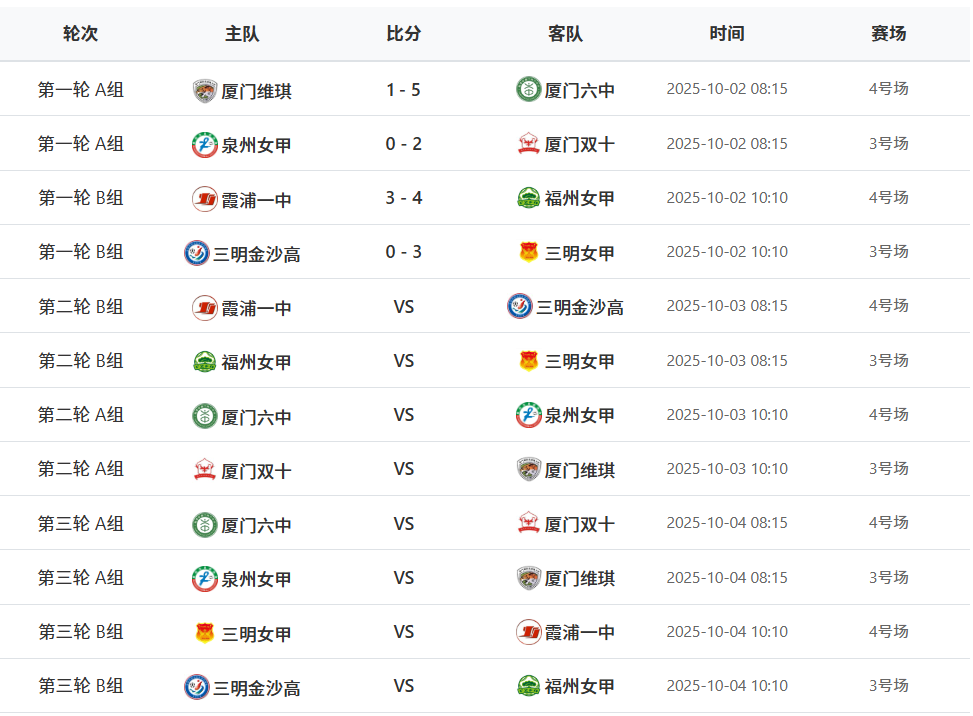Select the 泉州女甲 logo in the 0 - 2 match
The width and height of the screenshot is (973, 716).
tap(205, 145)
